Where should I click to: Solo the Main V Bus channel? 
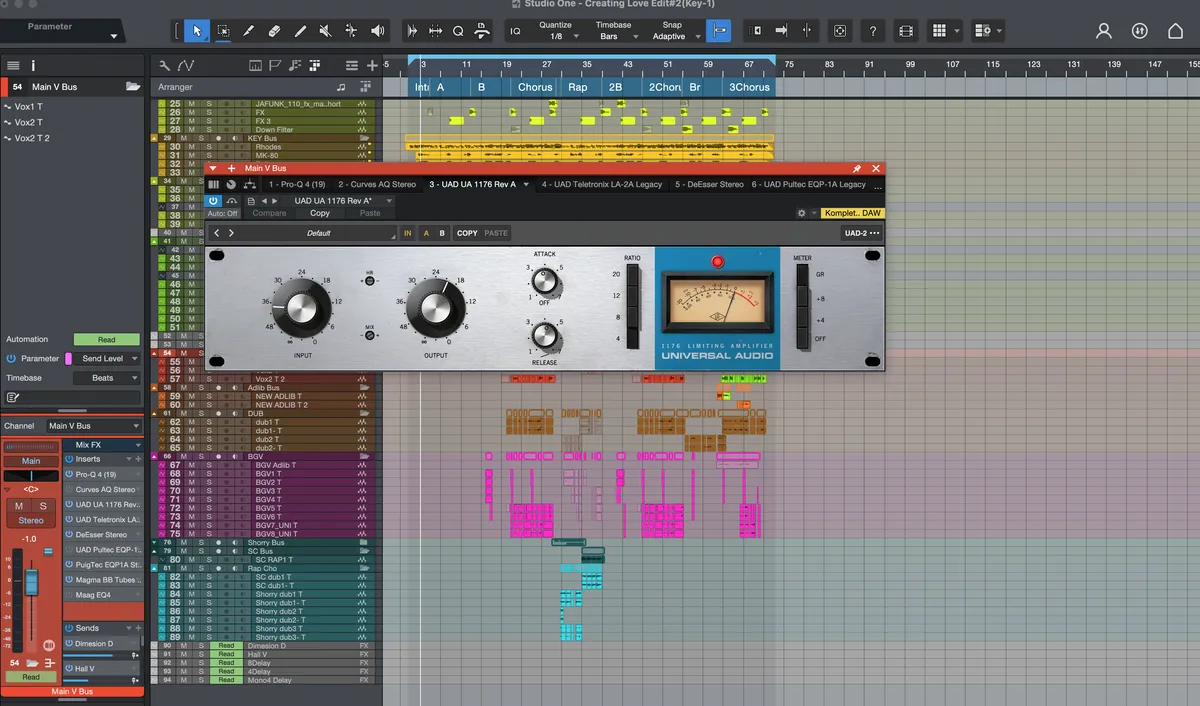[43, 506]
